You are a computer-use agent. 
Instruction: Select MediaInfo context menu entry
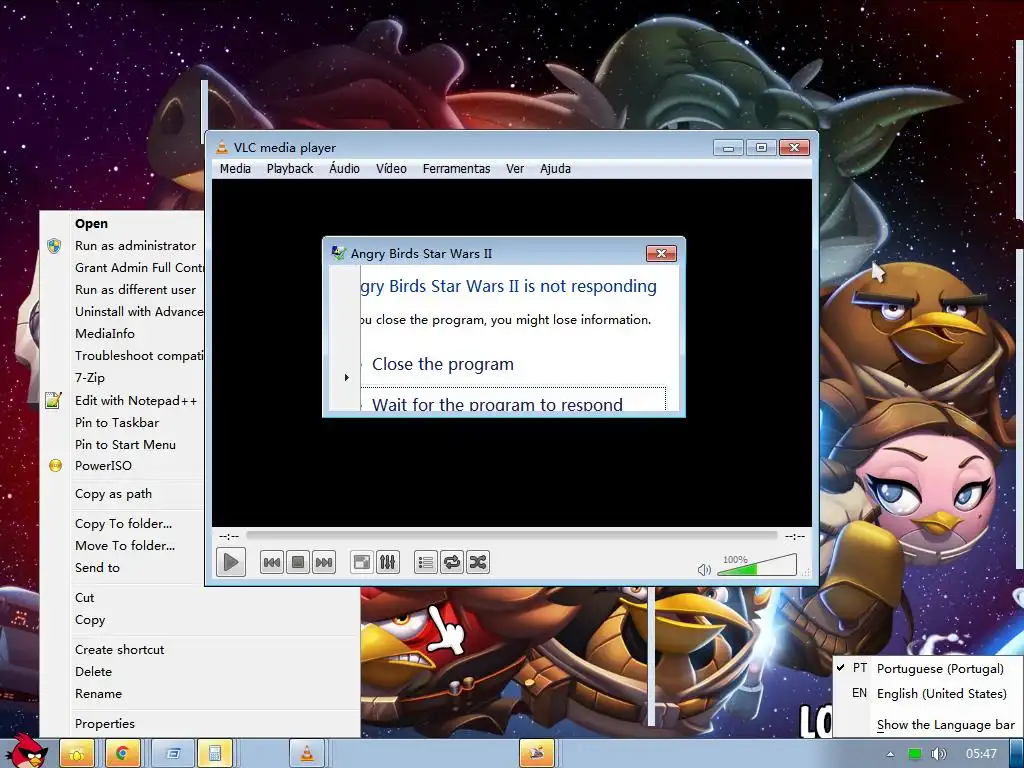tap(104, 334)
